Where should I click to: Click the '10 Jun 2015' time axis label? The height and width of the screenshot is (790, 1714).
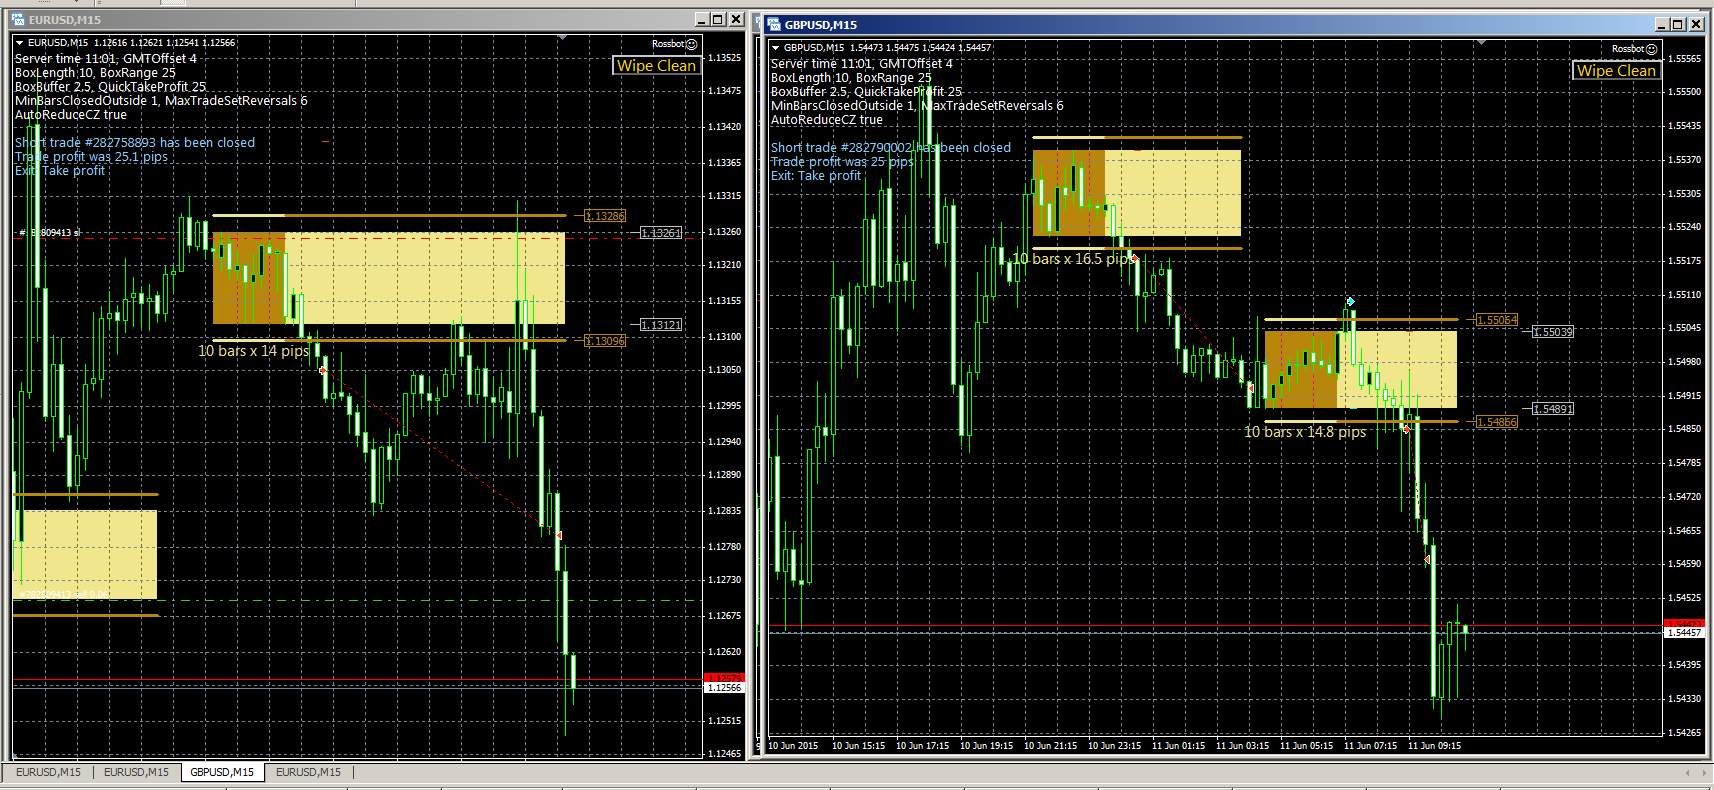pos(793,745)
